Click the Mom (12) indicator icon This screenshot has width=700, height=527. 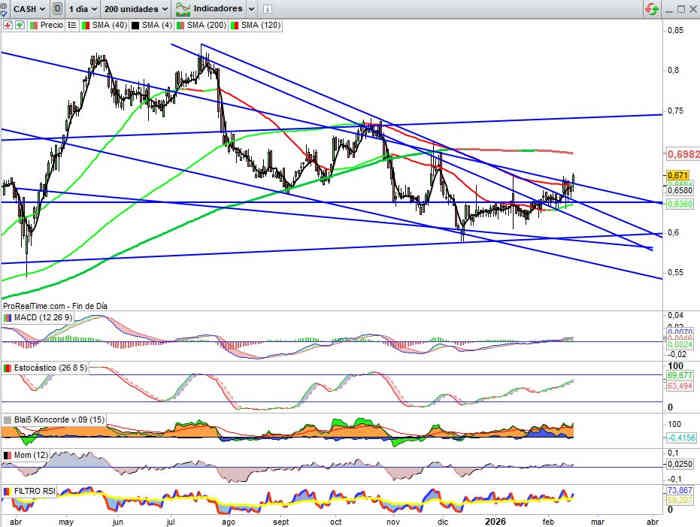tap(8, 456)
